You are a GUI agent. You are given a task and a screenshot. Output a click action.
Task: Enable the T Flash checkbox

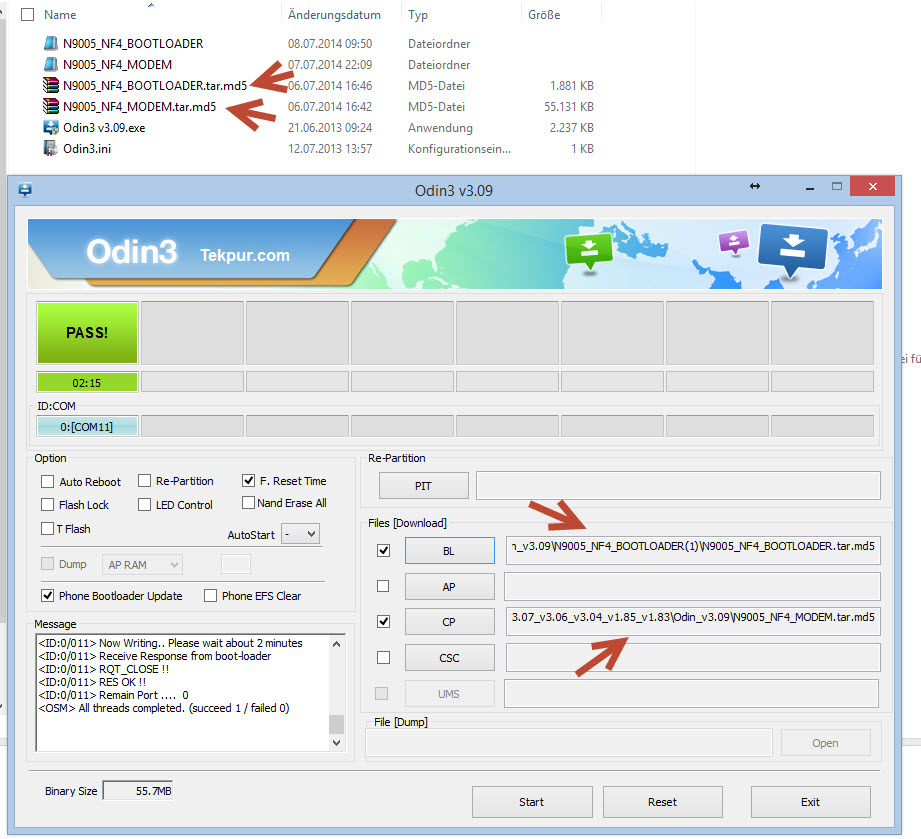[x=48, y=529]
